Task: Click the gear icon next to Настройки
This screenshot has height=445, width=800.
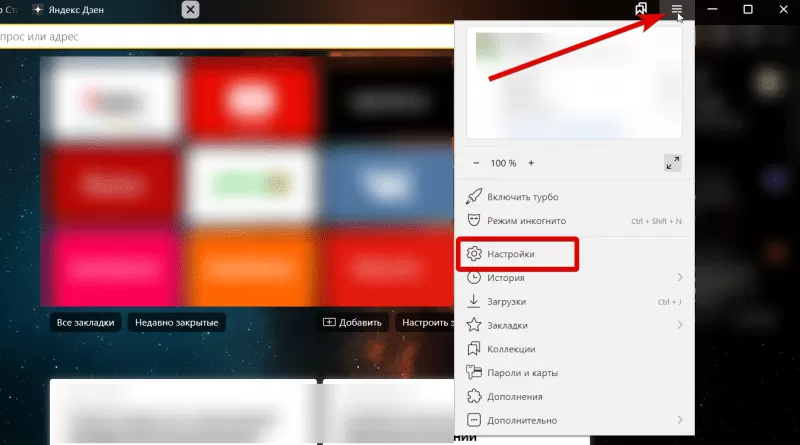Action: click(x=474, y=254)
